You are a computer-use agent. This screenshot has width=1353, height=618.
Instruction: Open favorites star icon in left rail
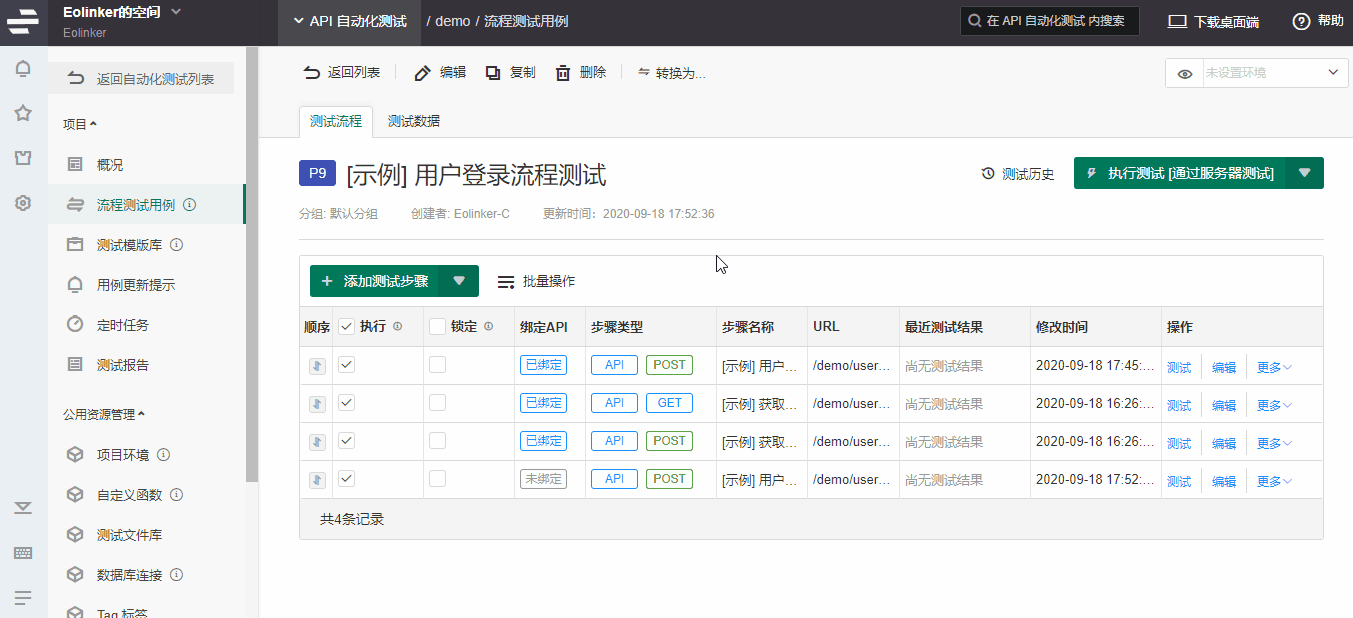[x=23, y=113]
